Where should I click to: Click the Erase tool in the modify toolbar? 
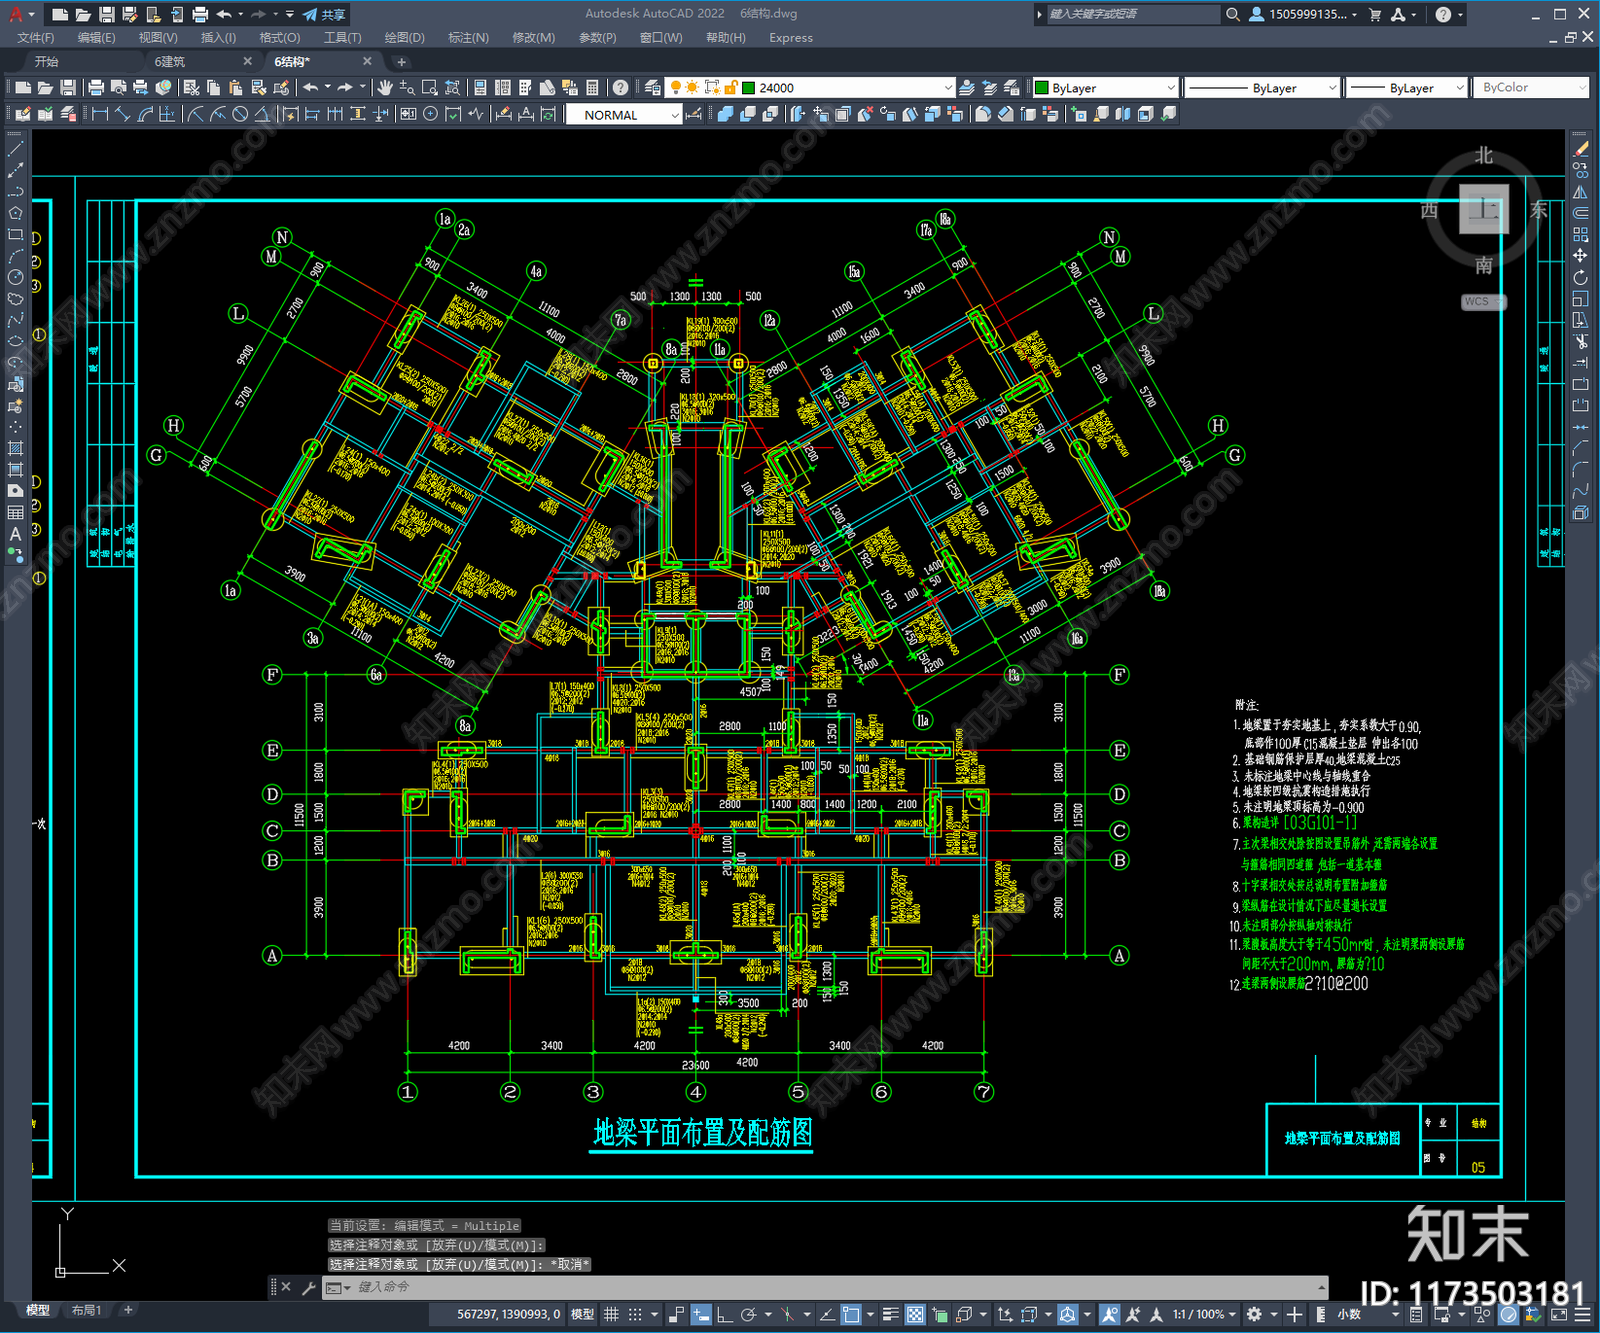click(x=1580, y=149)
